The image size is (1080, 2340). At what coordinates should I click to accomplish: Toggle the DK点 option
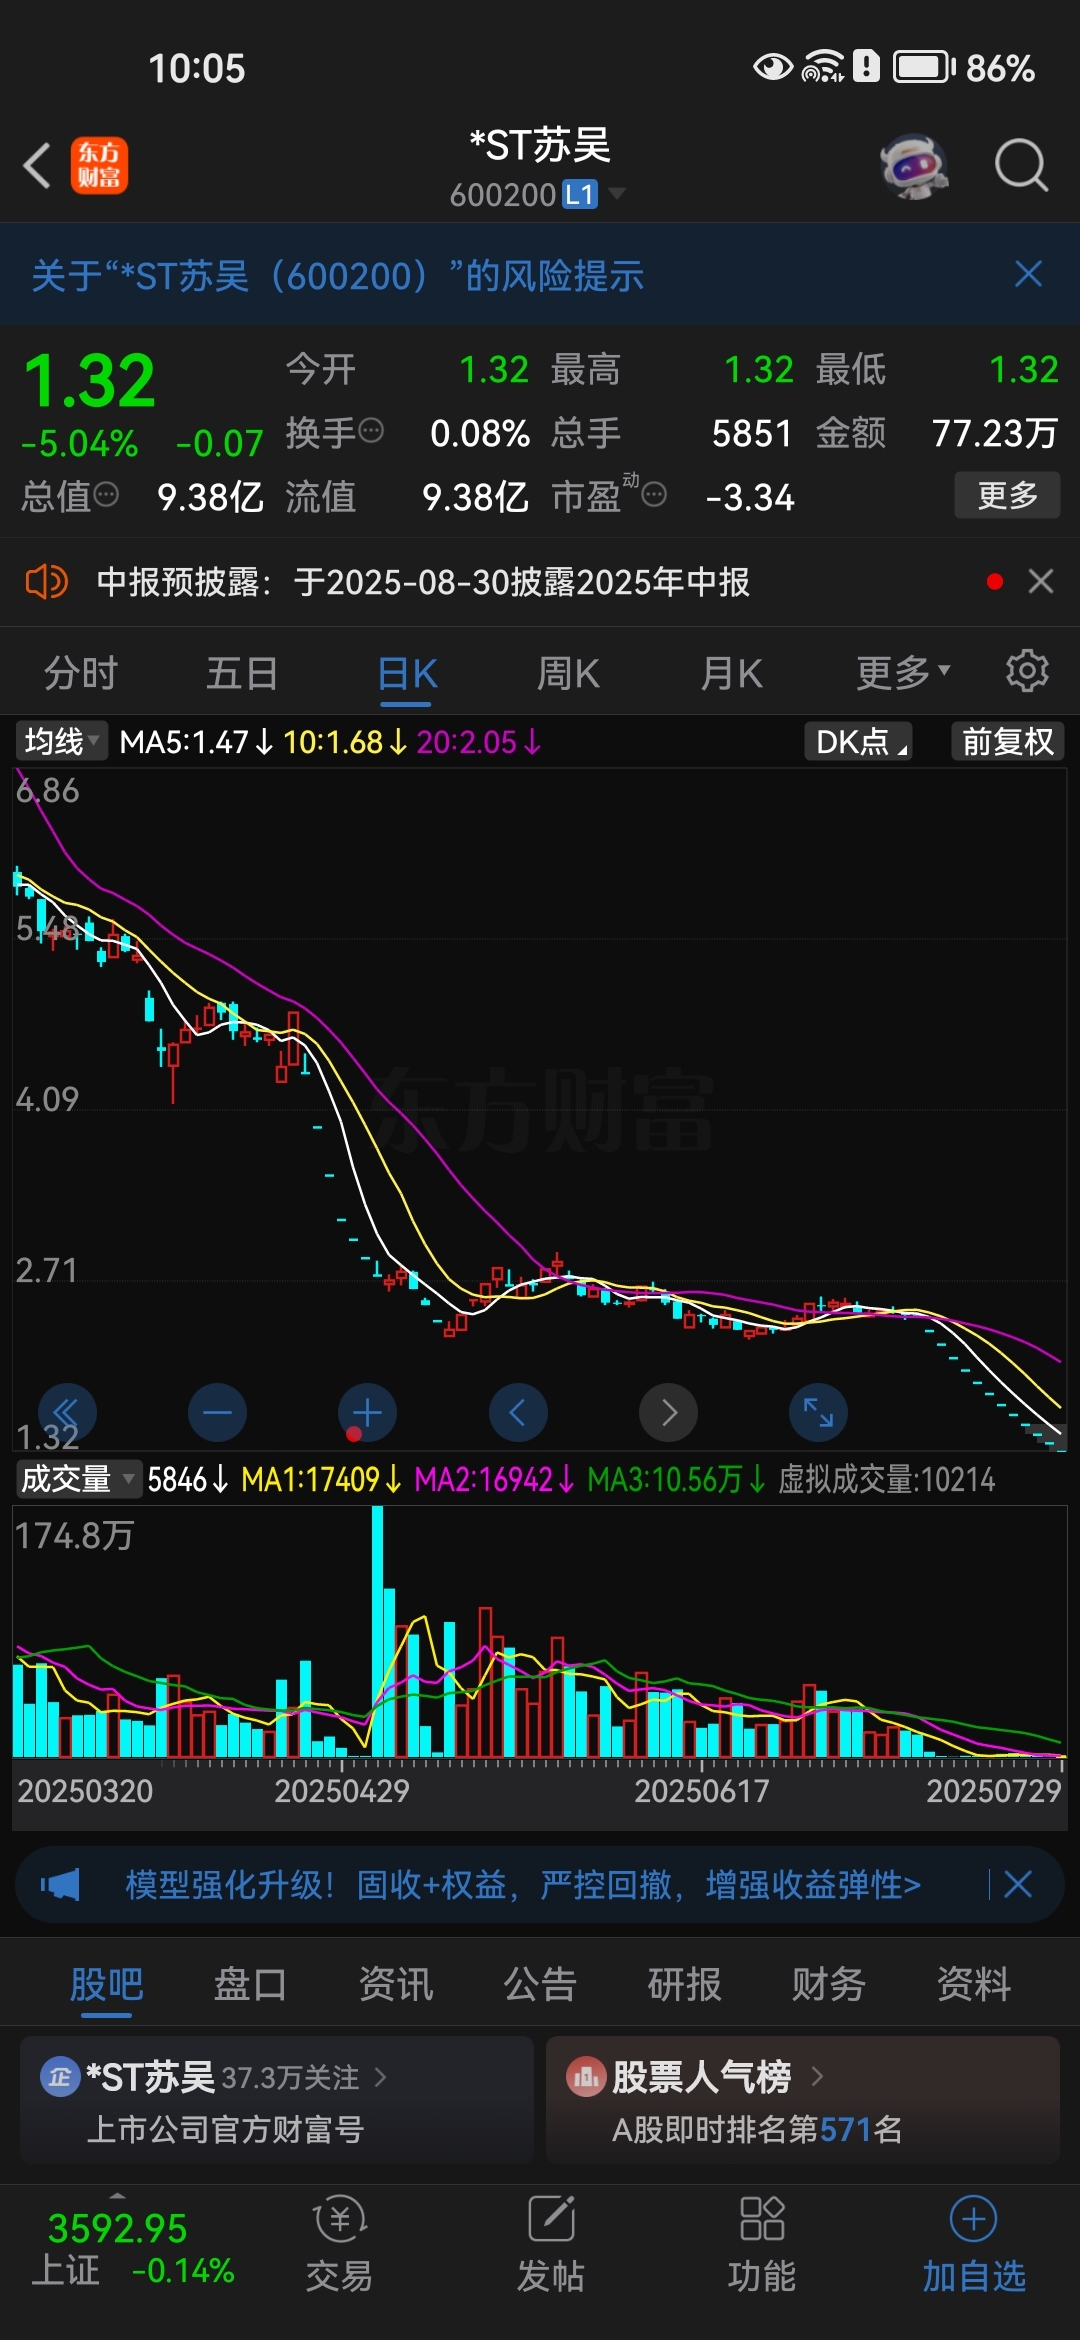858,741
